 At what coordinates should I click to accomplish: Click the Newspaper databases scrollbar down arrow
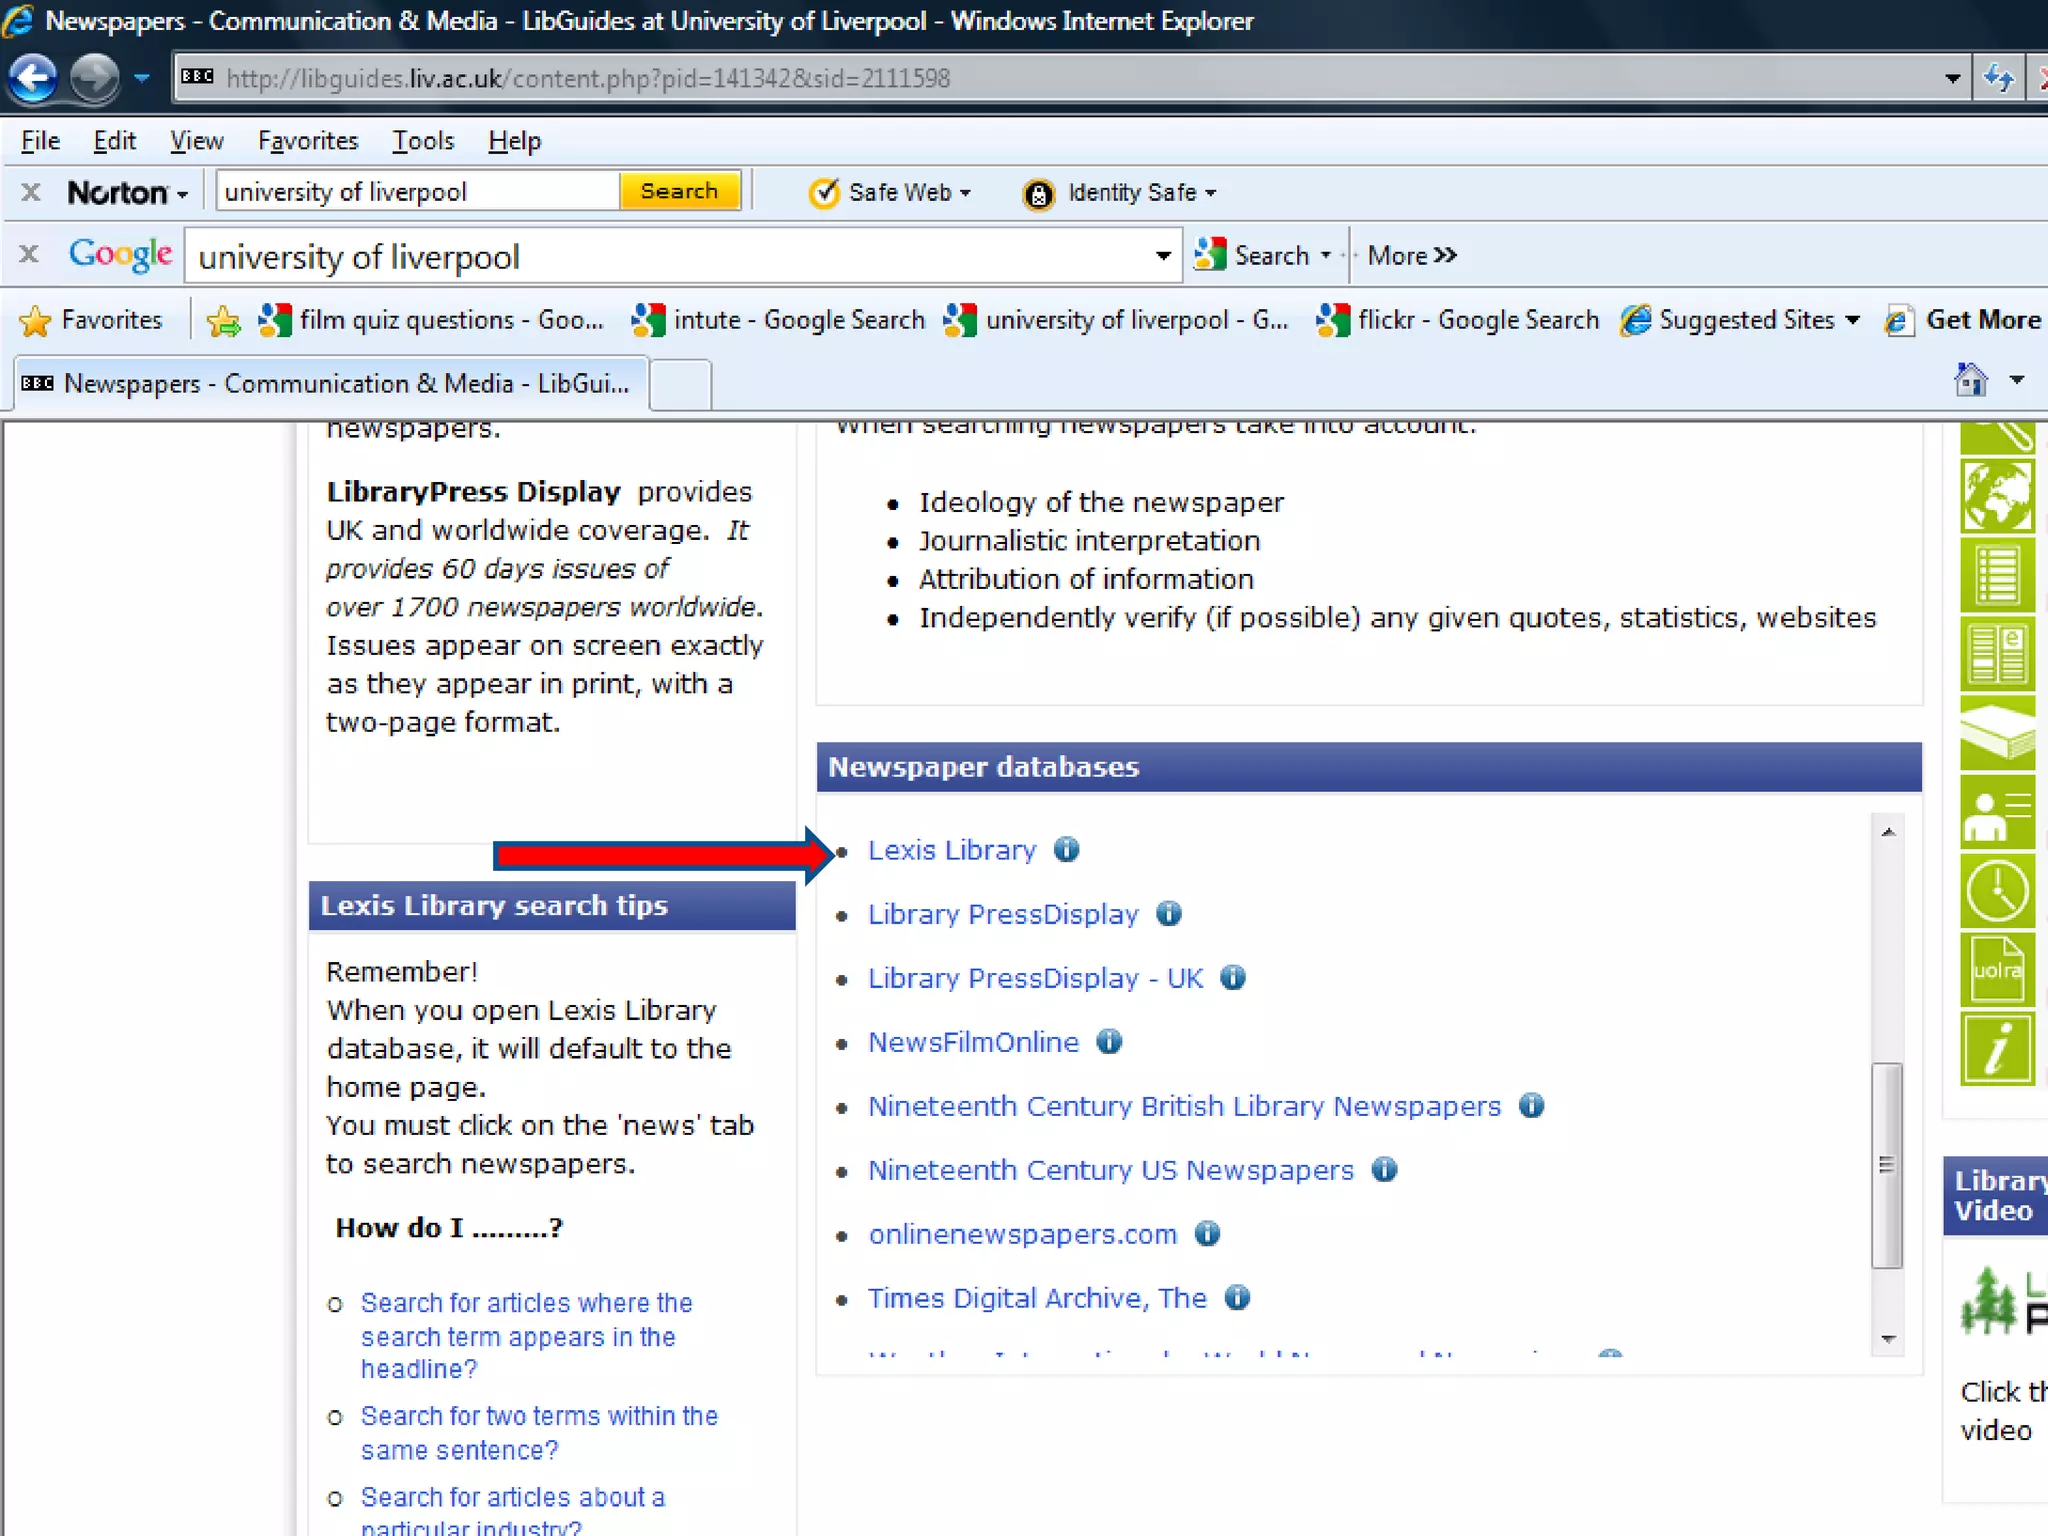click(1888, 1339)
